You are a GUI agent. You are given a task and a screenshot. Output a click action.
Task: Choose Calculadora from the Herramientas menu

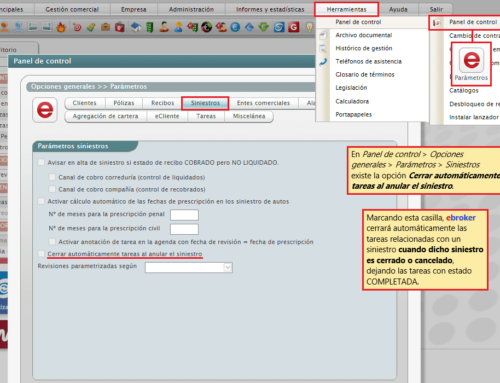tap(352, 101)
